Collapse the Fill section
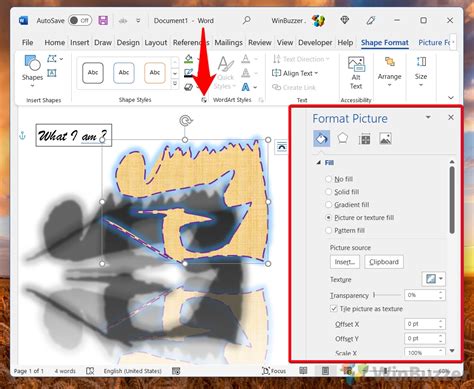Screen dimensions: 474x389 coord(319,163)
